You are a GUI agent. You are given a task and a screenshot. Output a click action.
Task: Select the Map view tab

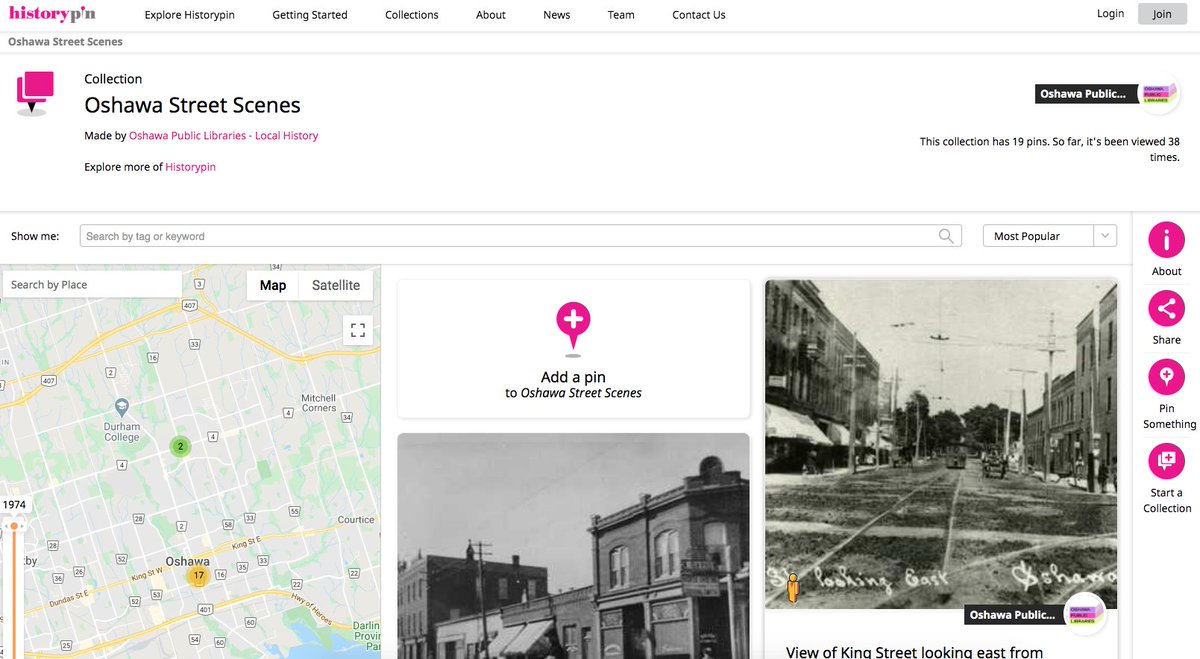(x=273, y=285)
